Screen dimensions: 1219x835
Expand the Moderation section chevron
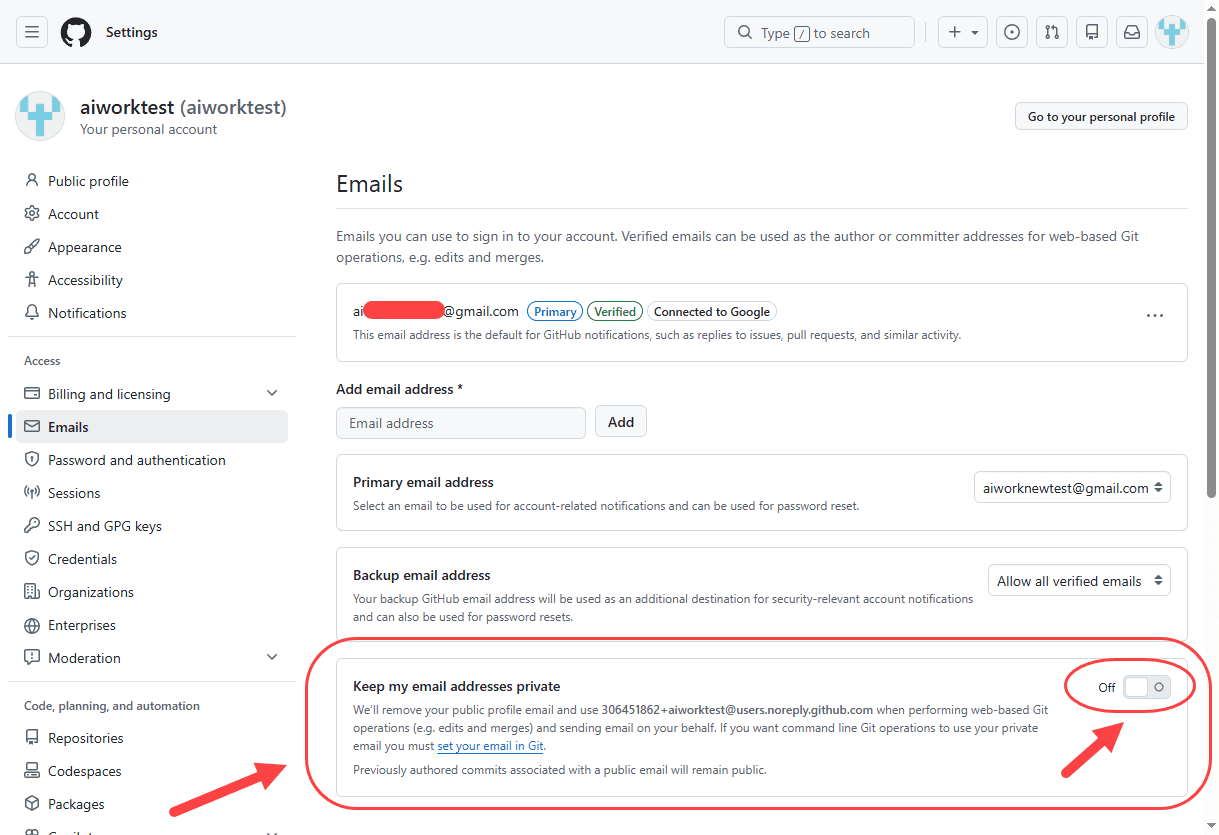[x=272, y=658]
